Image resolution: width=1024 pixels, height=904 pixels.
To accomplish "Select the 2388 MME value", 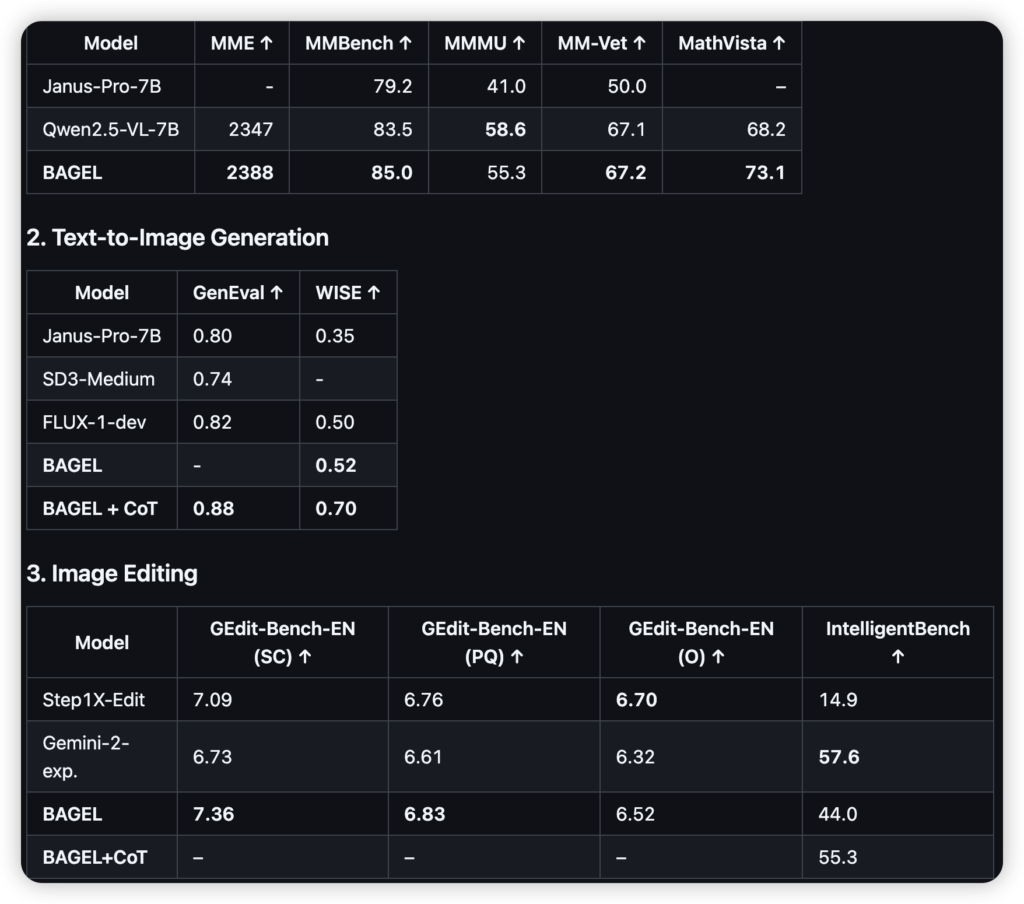I will 250,172.
